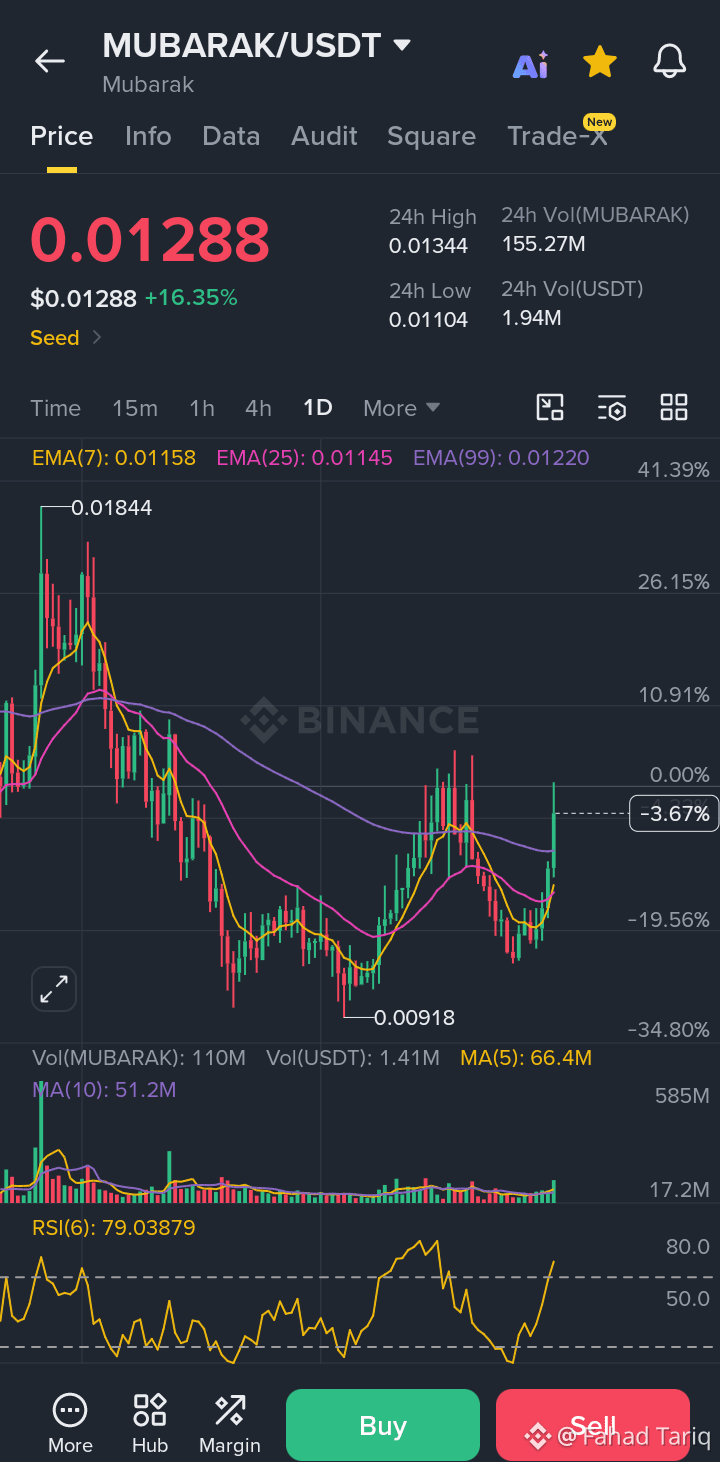Screen dimensions: 720x1462
Task: Switch to the Data tab
Action: tap(231, 136)
